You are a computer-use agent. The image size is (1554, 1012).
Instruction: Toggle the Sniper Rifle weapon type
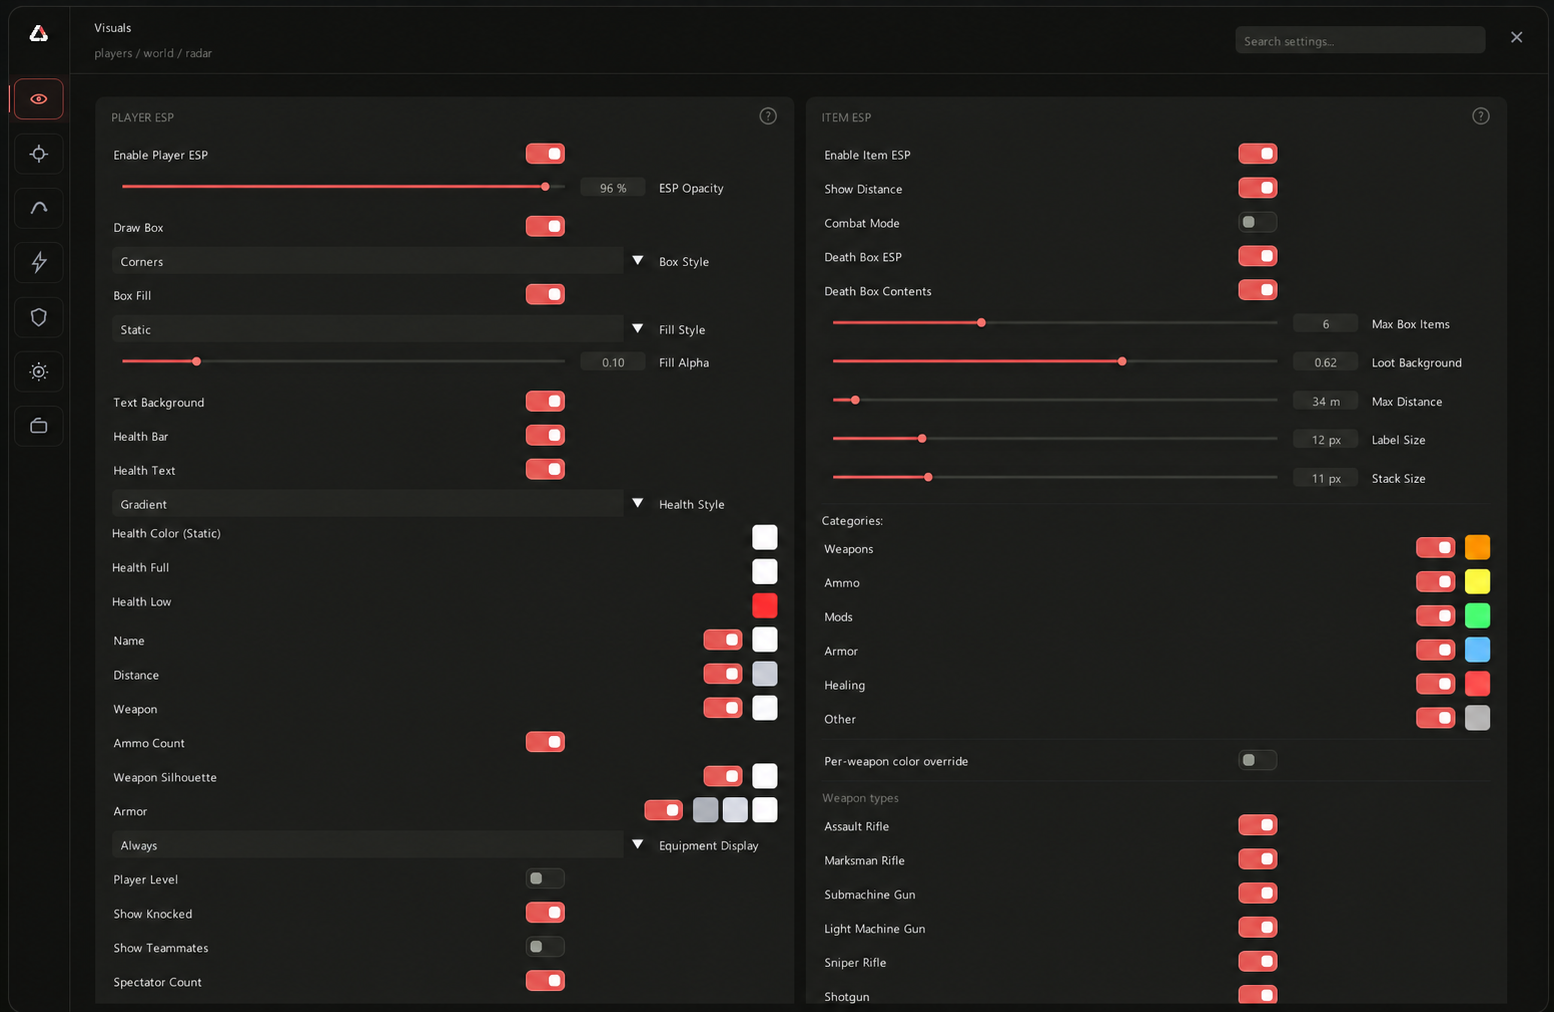pyautogui.click(x=1257, y=962)
